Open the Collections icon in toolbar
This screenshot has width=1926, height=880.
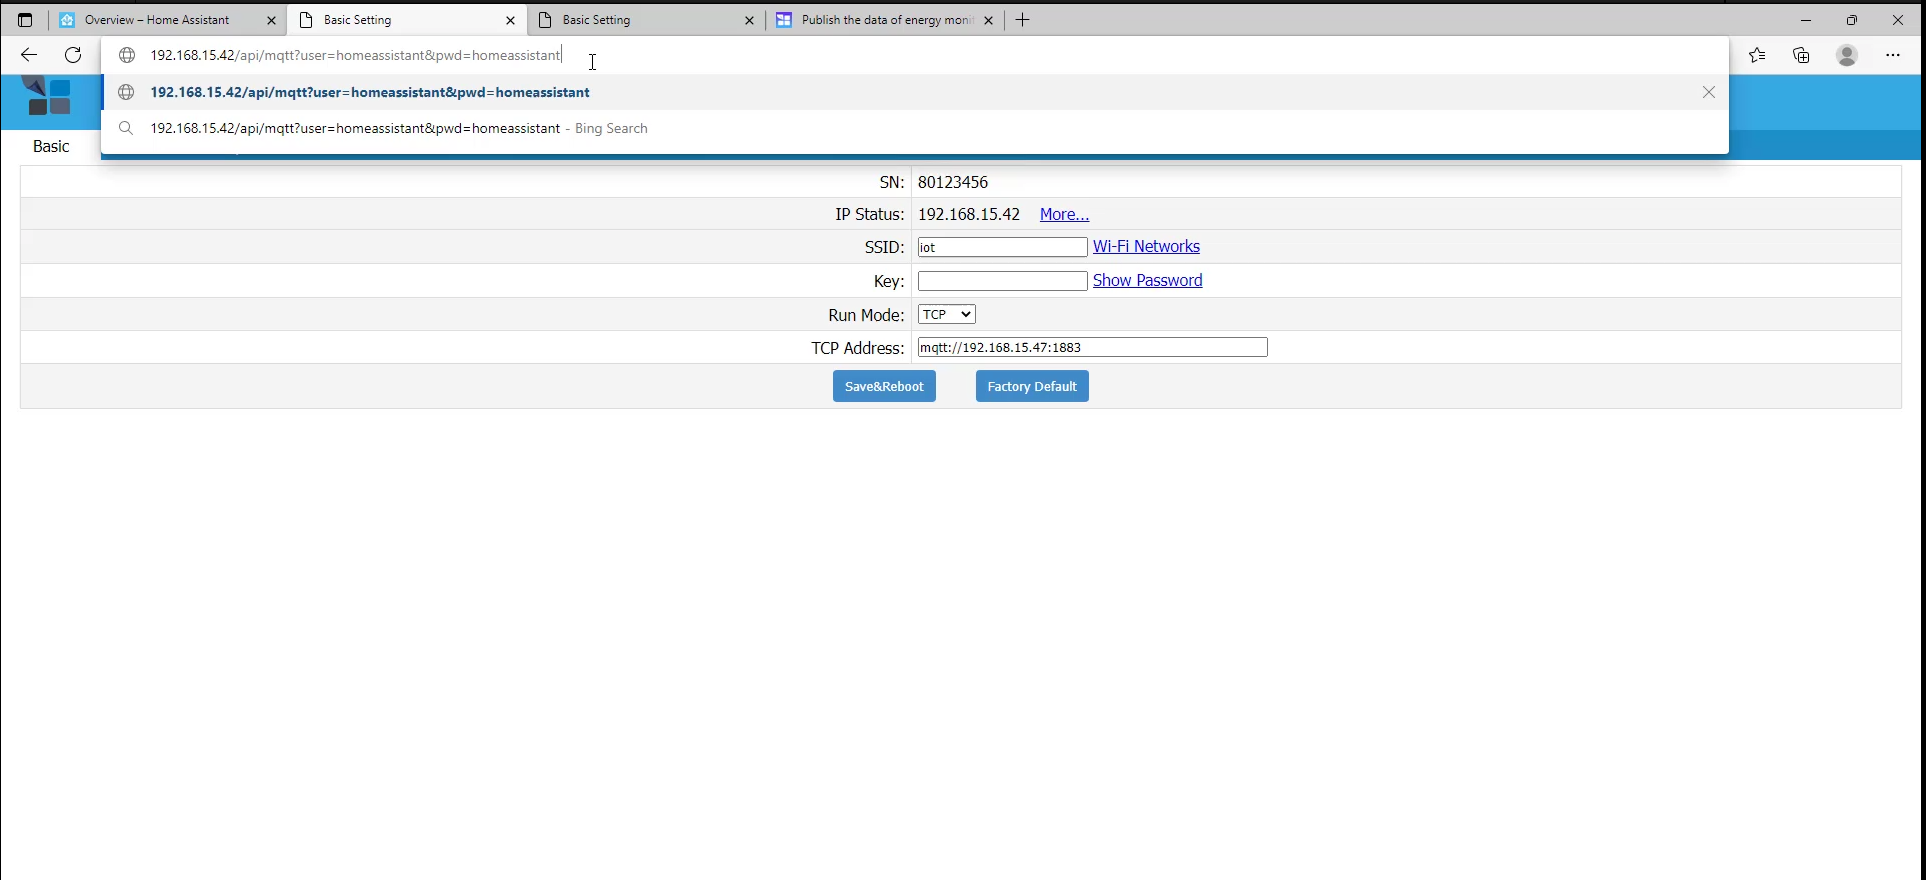[1801, 55]
